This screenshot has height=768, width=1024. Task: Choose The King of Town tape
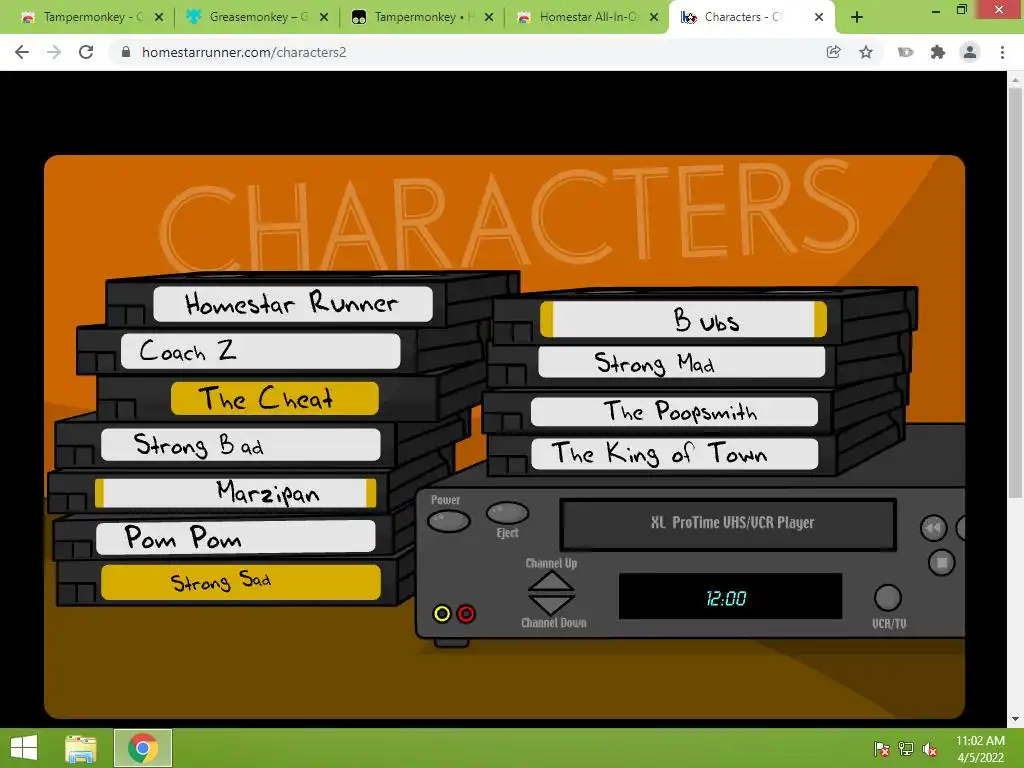675,453
